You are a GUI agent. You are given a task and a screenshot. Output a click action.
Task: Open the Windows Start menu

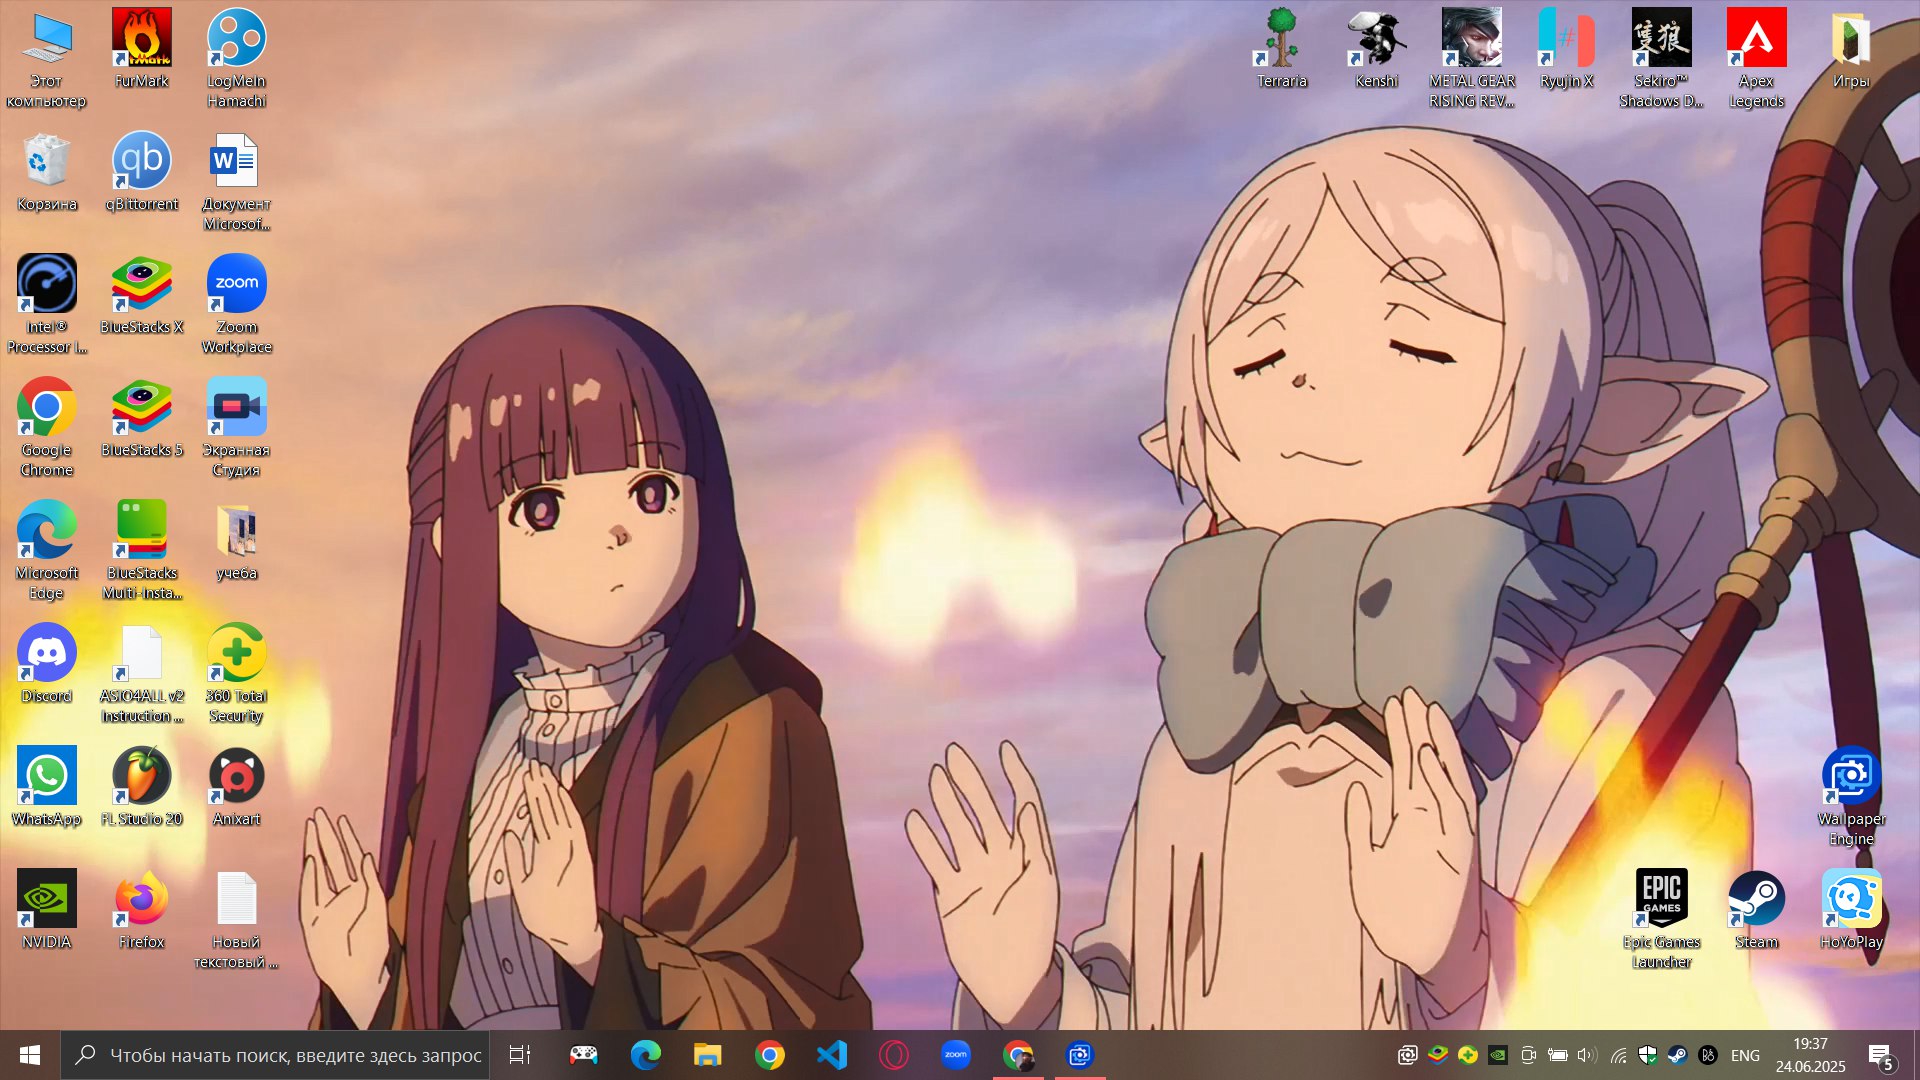30,1055
